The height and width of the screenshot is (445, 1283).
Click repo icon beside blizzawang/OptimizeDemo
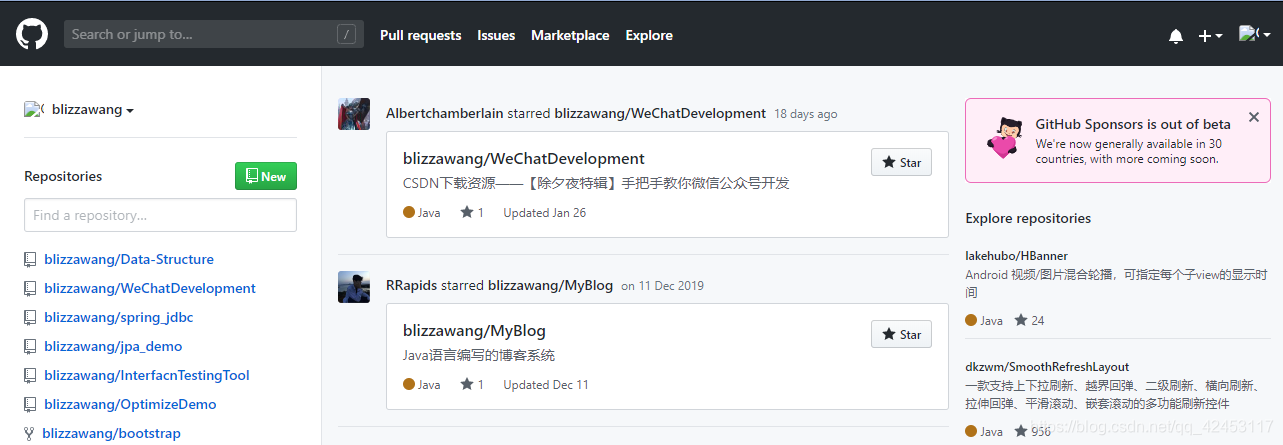(x=30, y=404)
